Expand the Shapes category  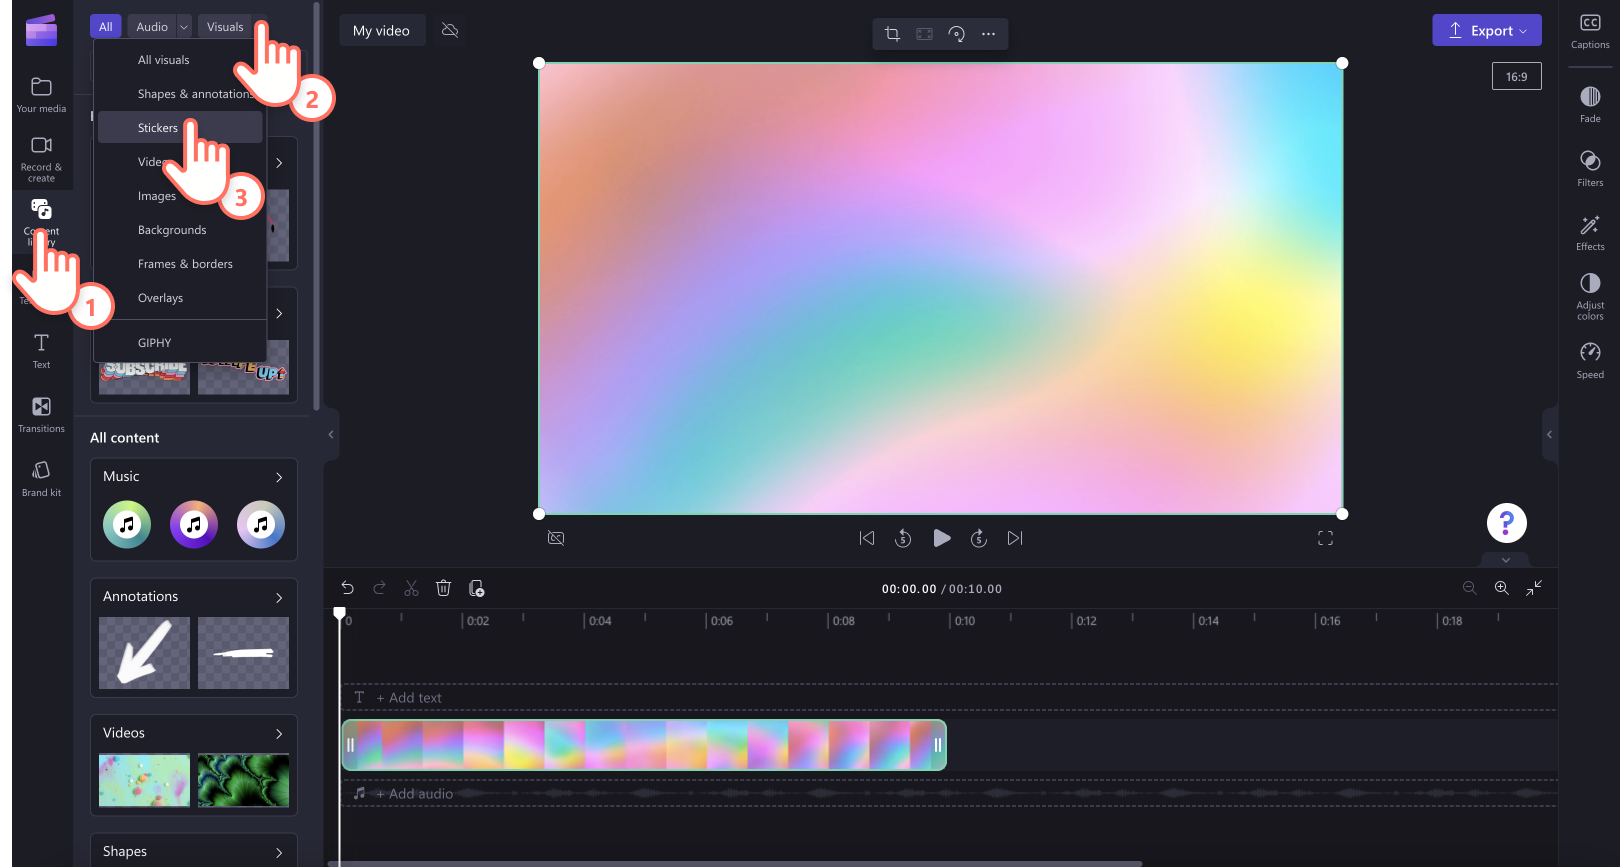pos(279,852)
